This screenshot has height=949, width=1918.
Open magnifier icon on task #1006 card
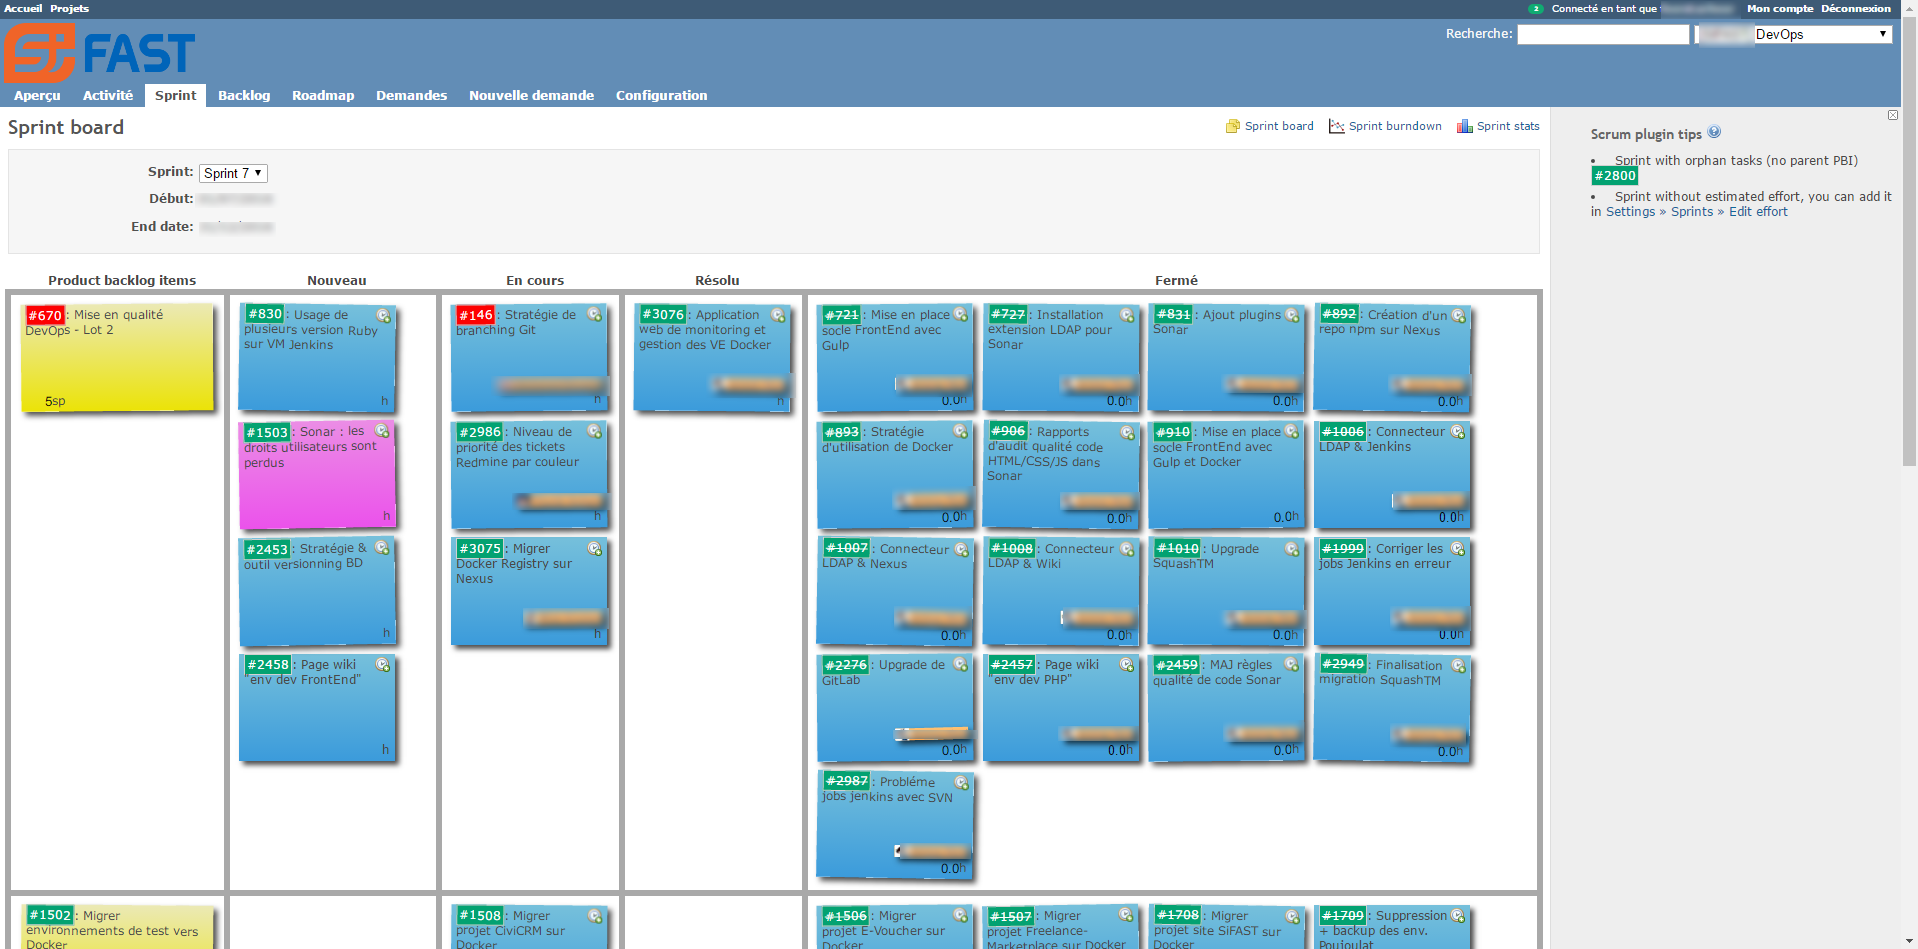click(x=1458, y=432)
